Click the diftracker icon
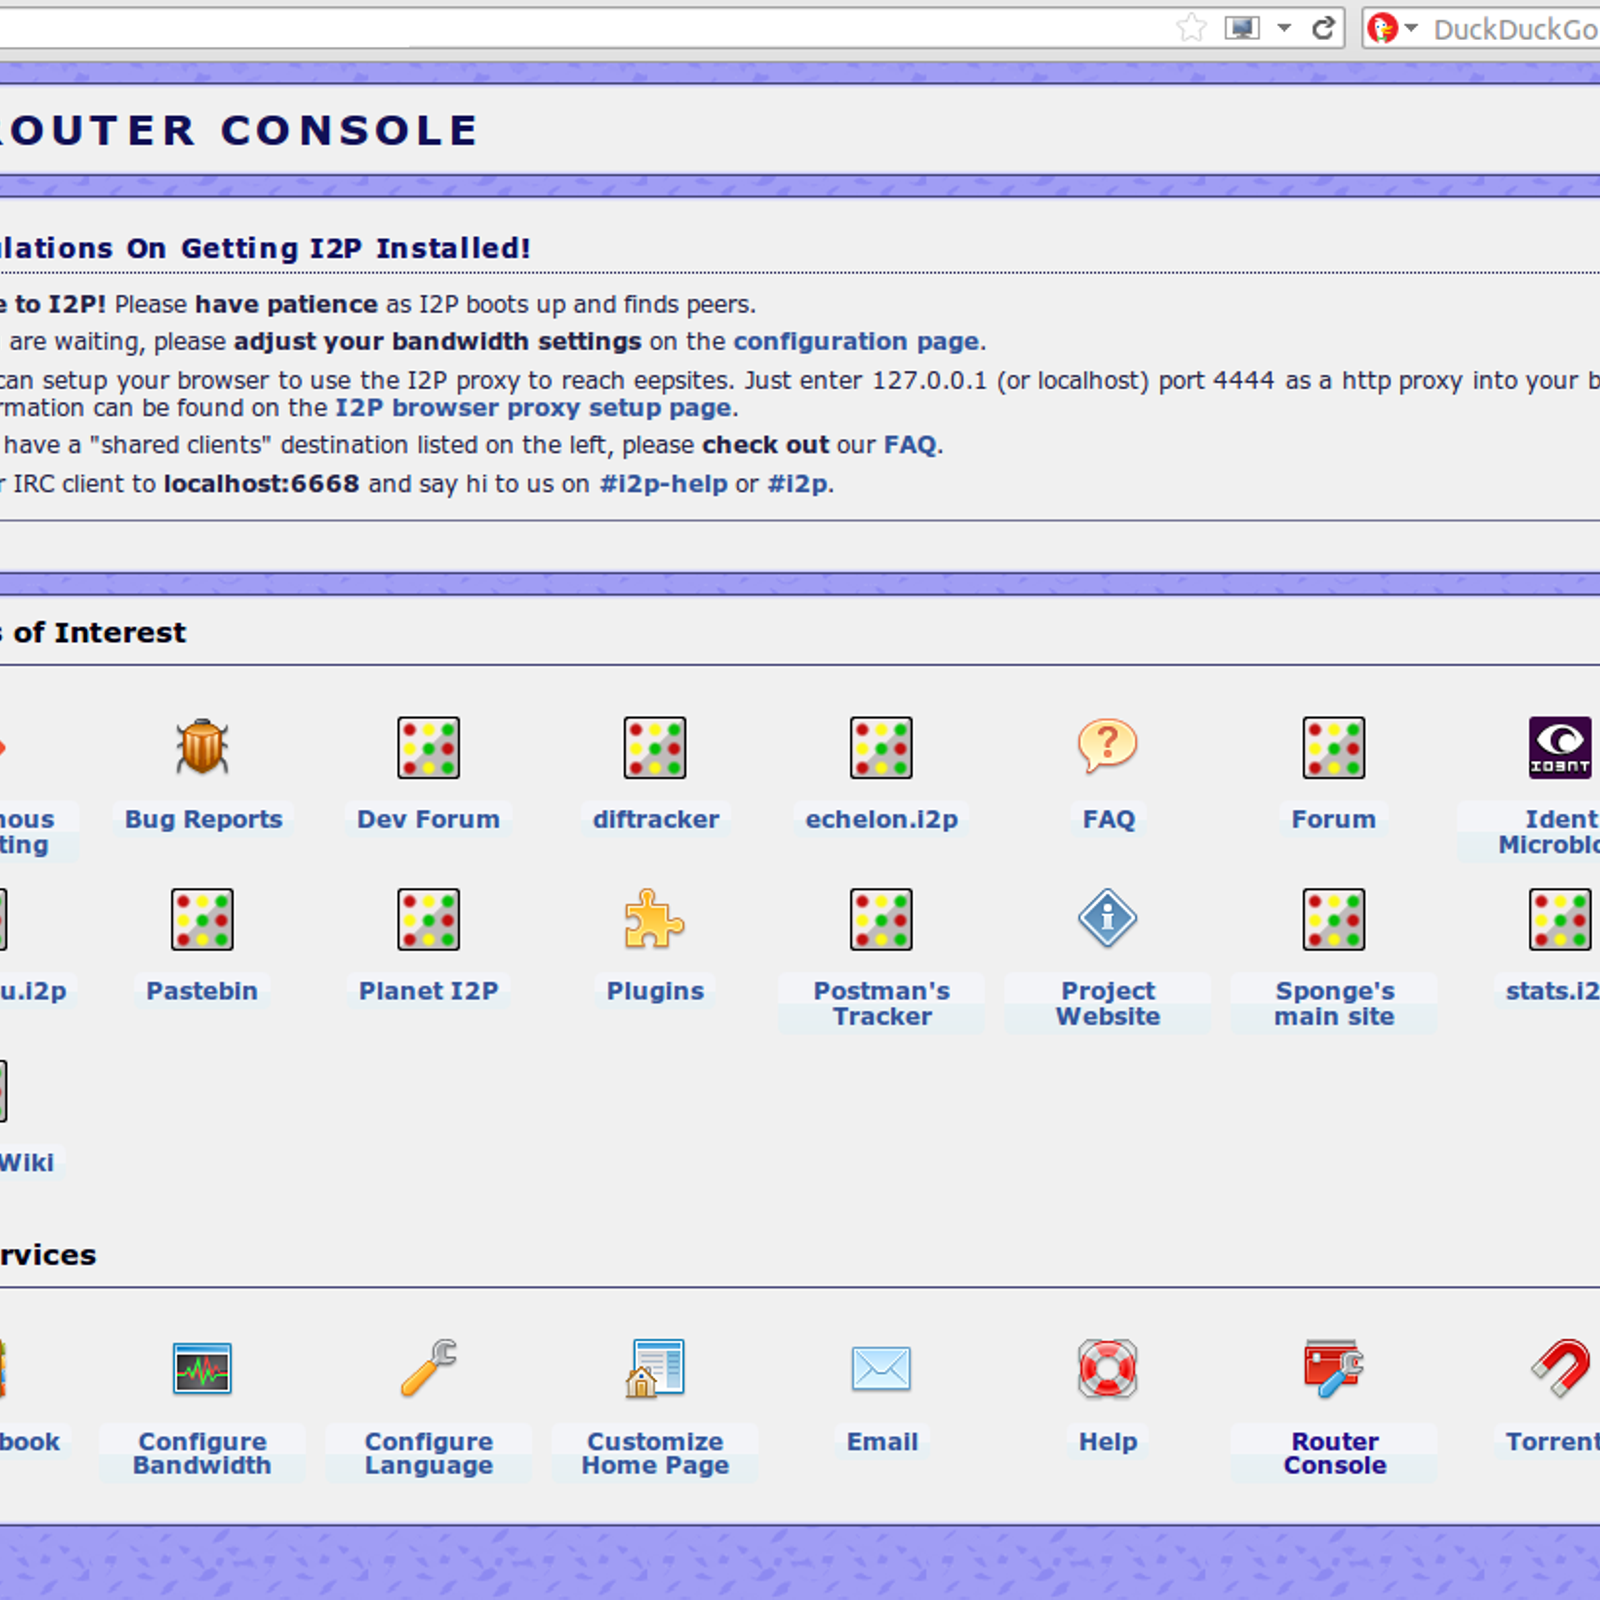Image resolution: width=1600 pixels, height=1600 pixels. [655, 747]
